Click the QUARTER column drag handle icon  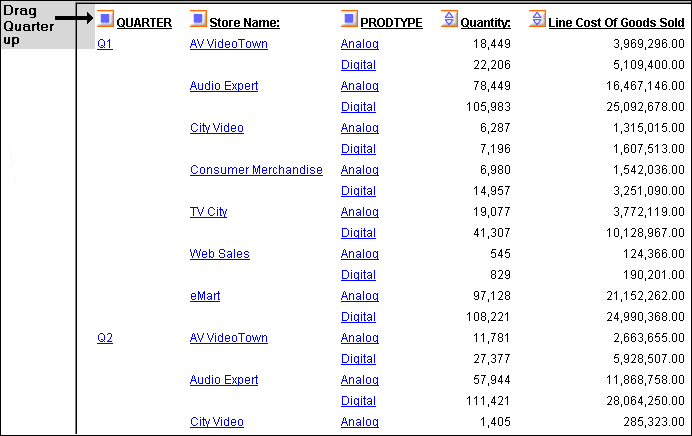(105, 19)
